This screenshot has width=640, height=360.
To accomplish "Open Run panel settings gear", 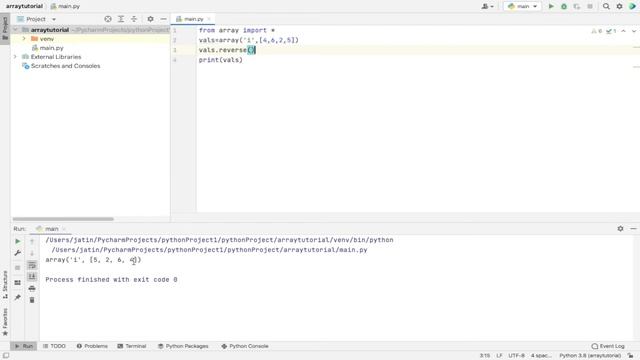I will click(620, 229).
